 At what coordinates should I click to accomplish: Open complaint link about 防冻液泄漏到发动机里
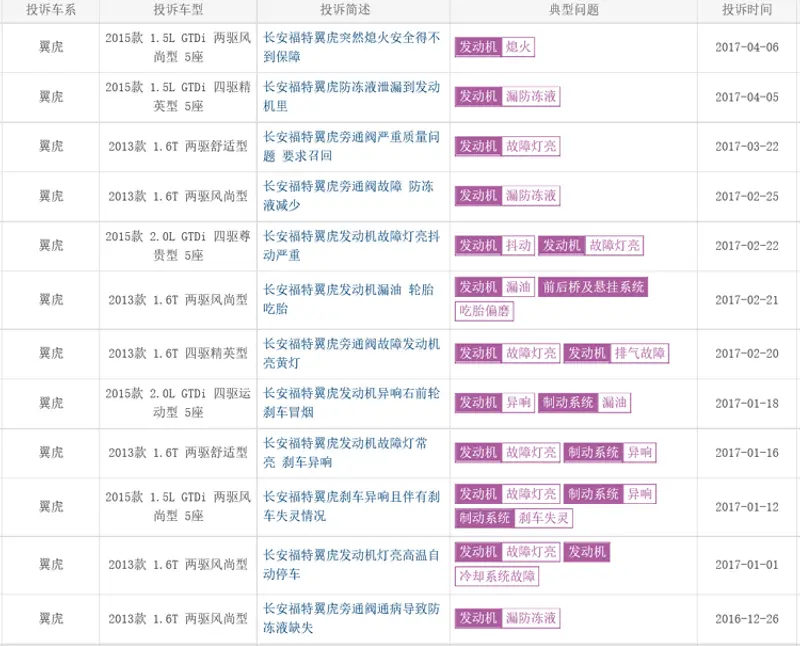[352, 96]
